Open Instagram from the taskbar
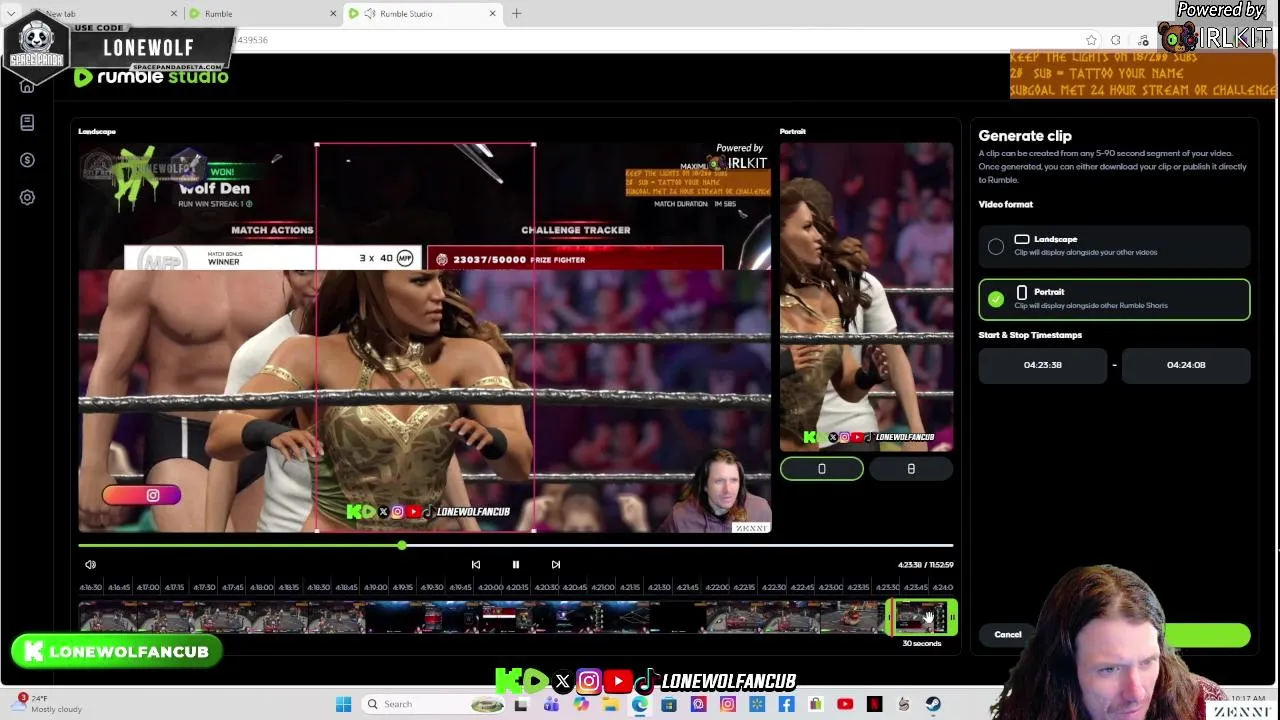This screenshot has width=1280, height=720. [x=728, y=705]
